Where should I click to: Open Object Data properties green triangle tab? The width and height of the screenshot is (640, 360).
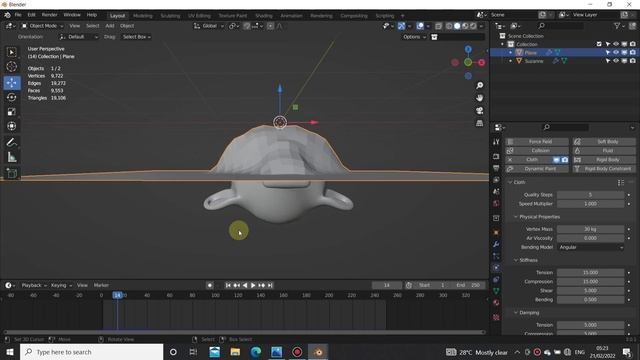point(496,291)
